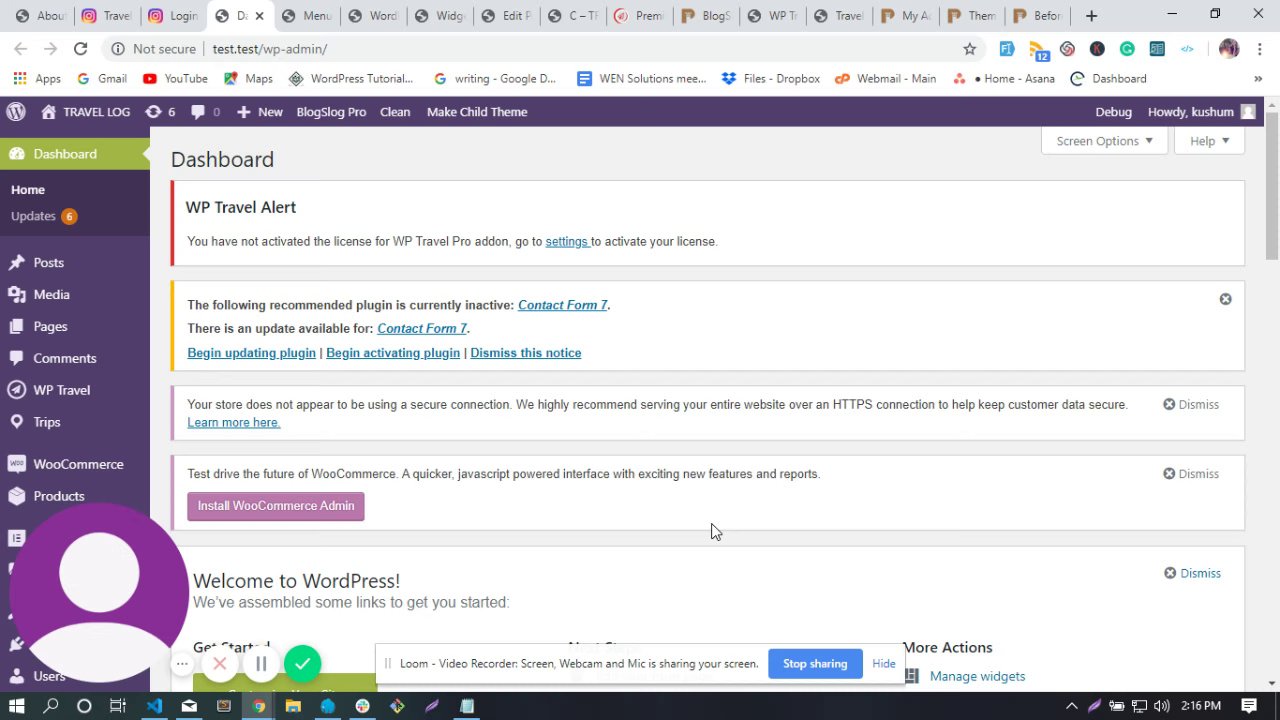Image resolution: width=1280 pixels, height=720 pixels.
Task: Open the Manage widgets link
Action: (x=977, y=677)
